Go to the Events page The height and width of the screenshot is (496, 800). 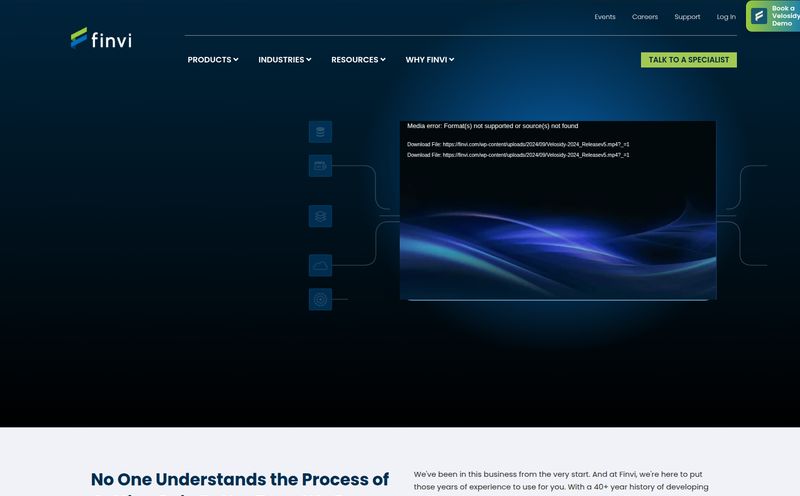pos(605,17)
